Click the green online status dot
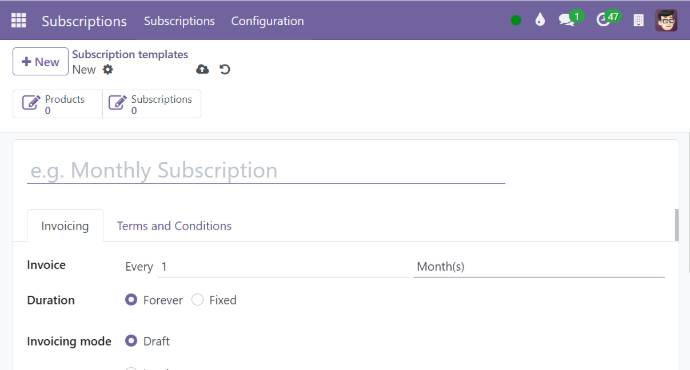The height and width of the screenshot is (370, 690). [x=516, y=20]
